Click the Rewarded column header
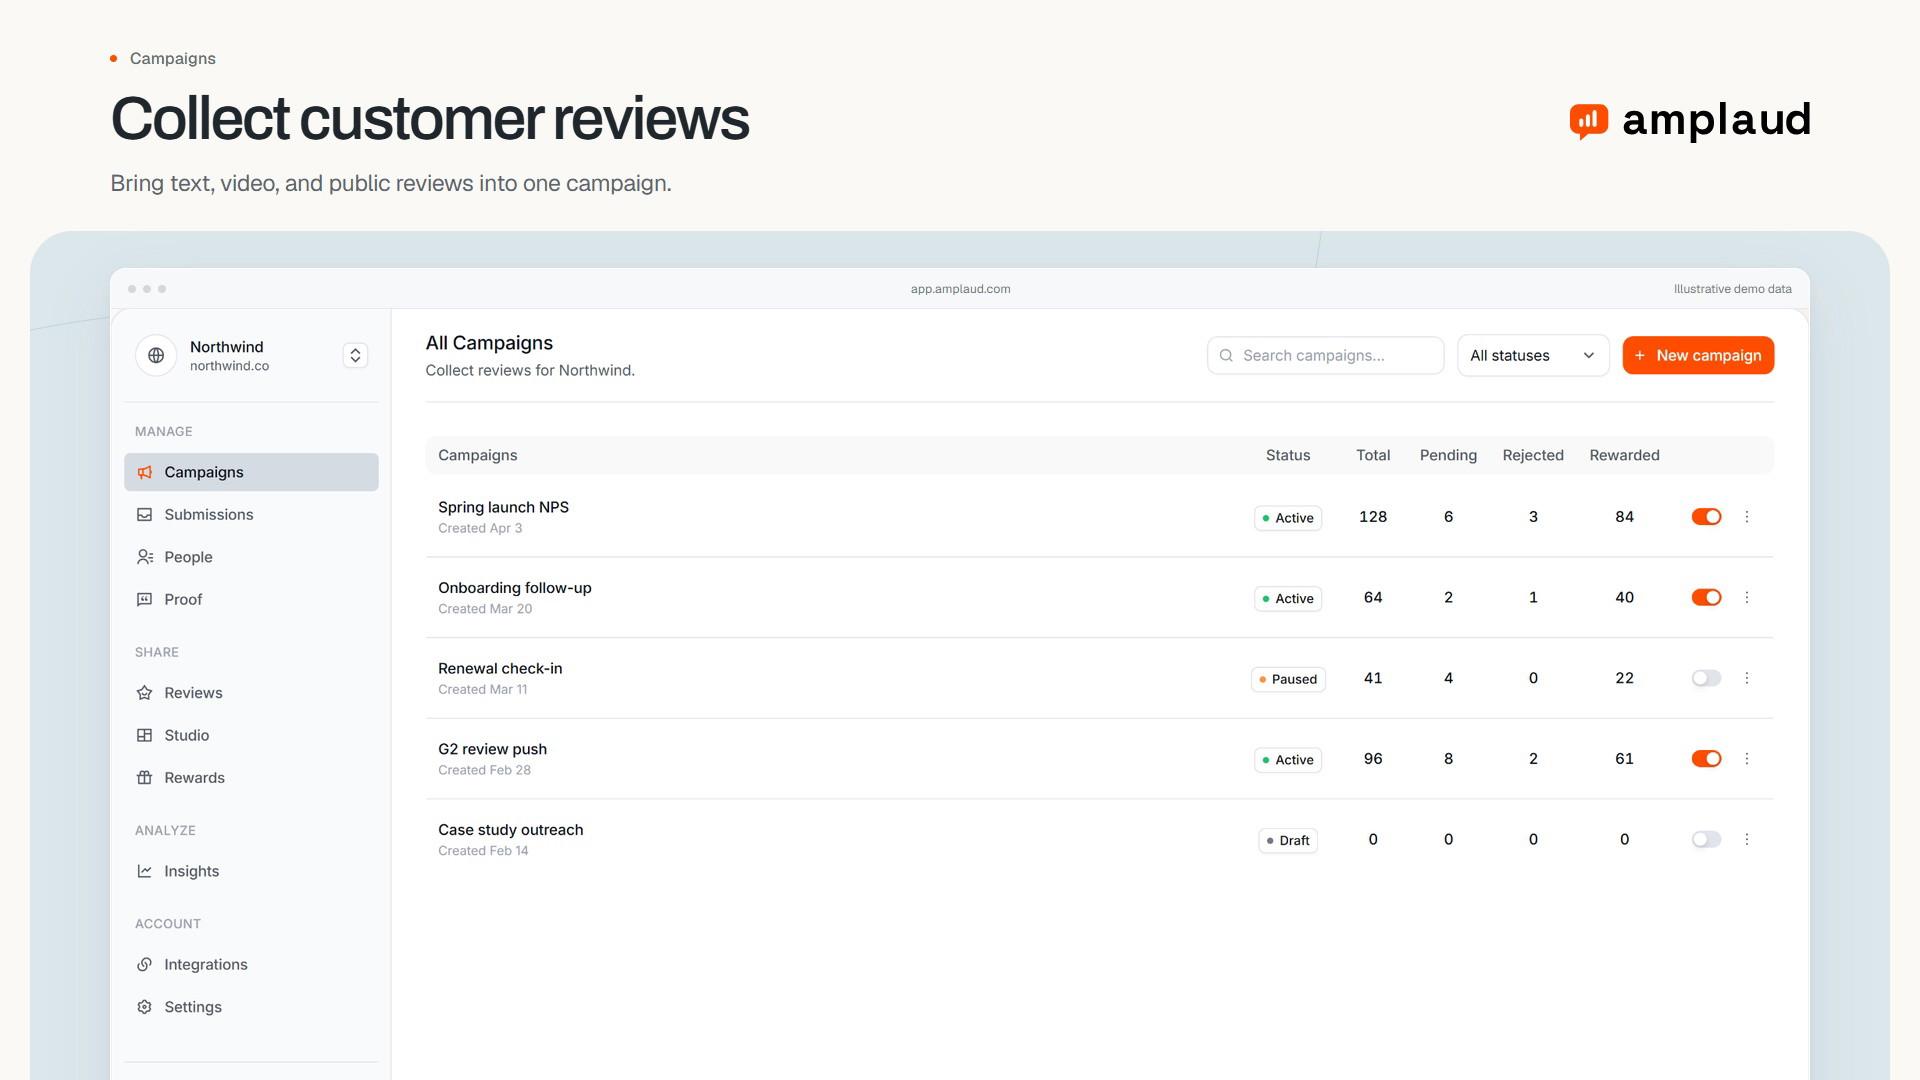This screenshot has width=1920, height=1080. (1624, 455)
